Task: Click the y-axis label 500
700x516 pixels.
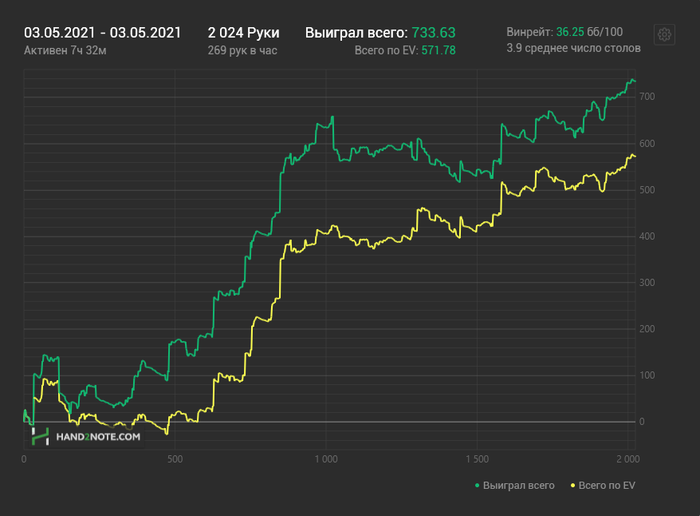Action: tap(647, 190)
